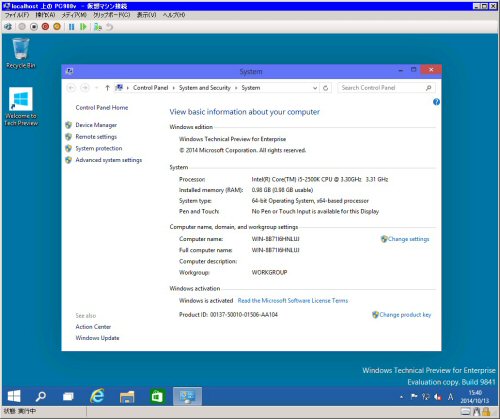Read the Microsoft Software License Terms
The width and height of the screenshot is (500, 419).
pos(293,301)
